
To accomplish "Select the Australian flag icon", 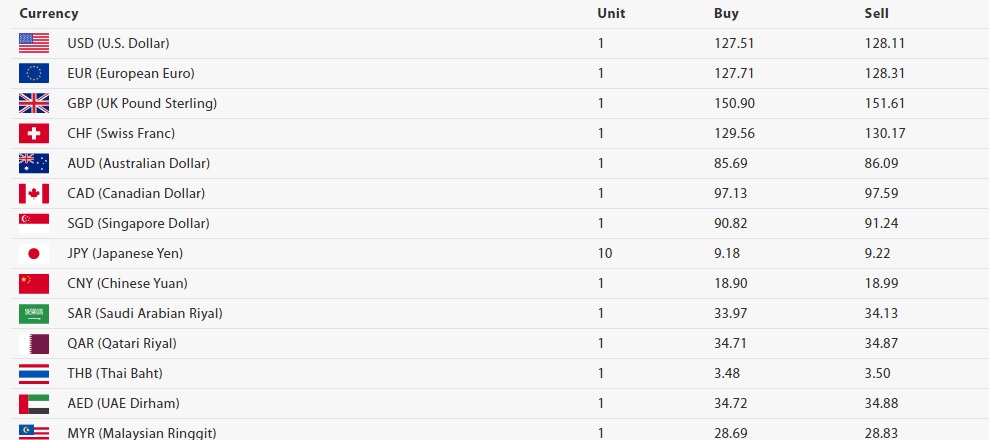I will pyautogui.click(x=33, y=163).
